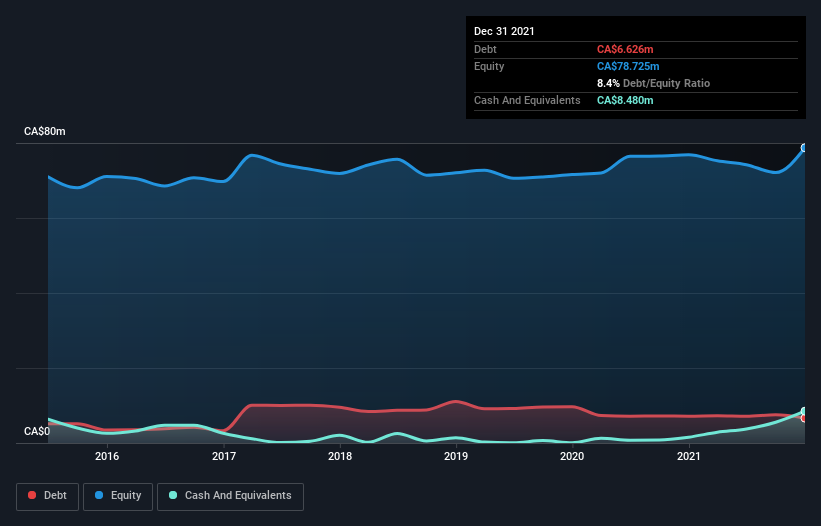Click the 8.4% Debt/Equity Ratio text
Viewport: 821px width, 526px height.
pyautogui.click(x=653, y=83)
